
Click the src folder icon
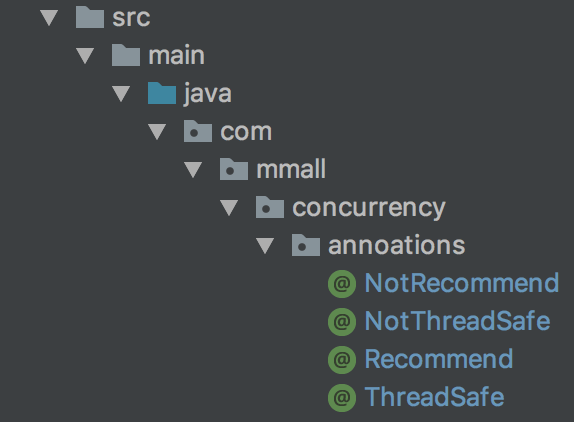pos(90,17)
